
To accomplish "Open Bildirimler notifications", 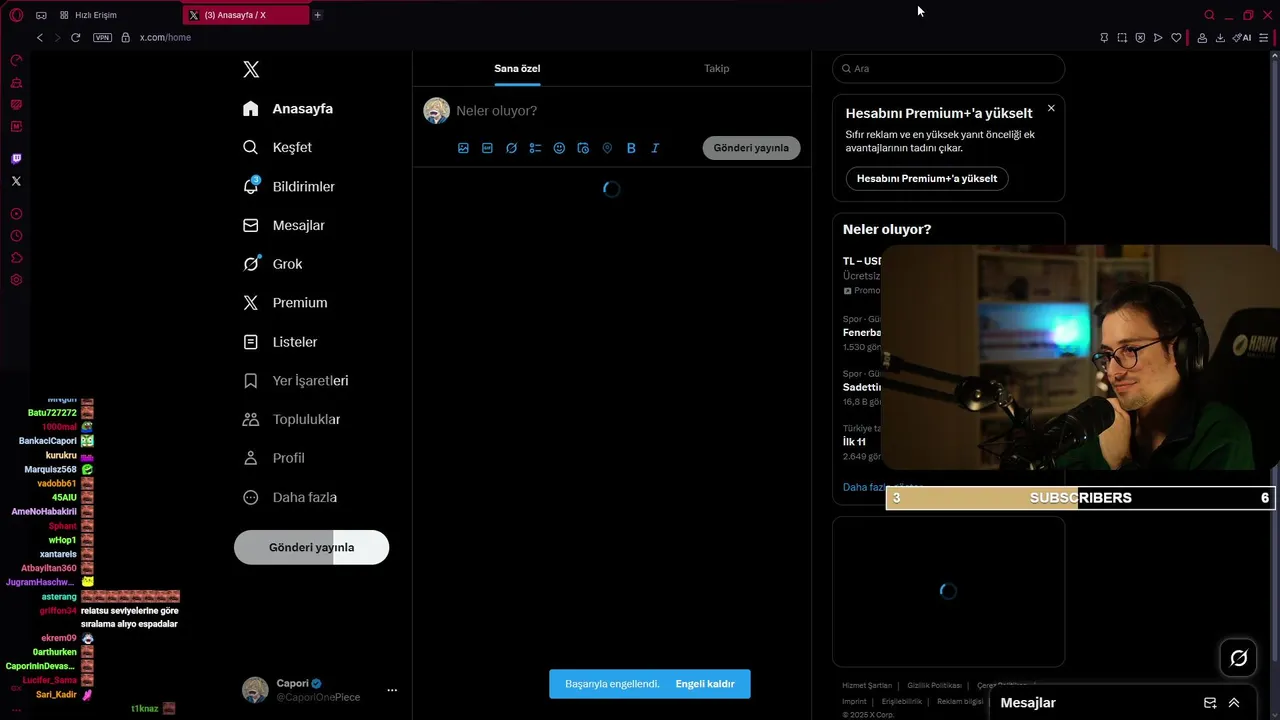I will click(x=289, y=186).
